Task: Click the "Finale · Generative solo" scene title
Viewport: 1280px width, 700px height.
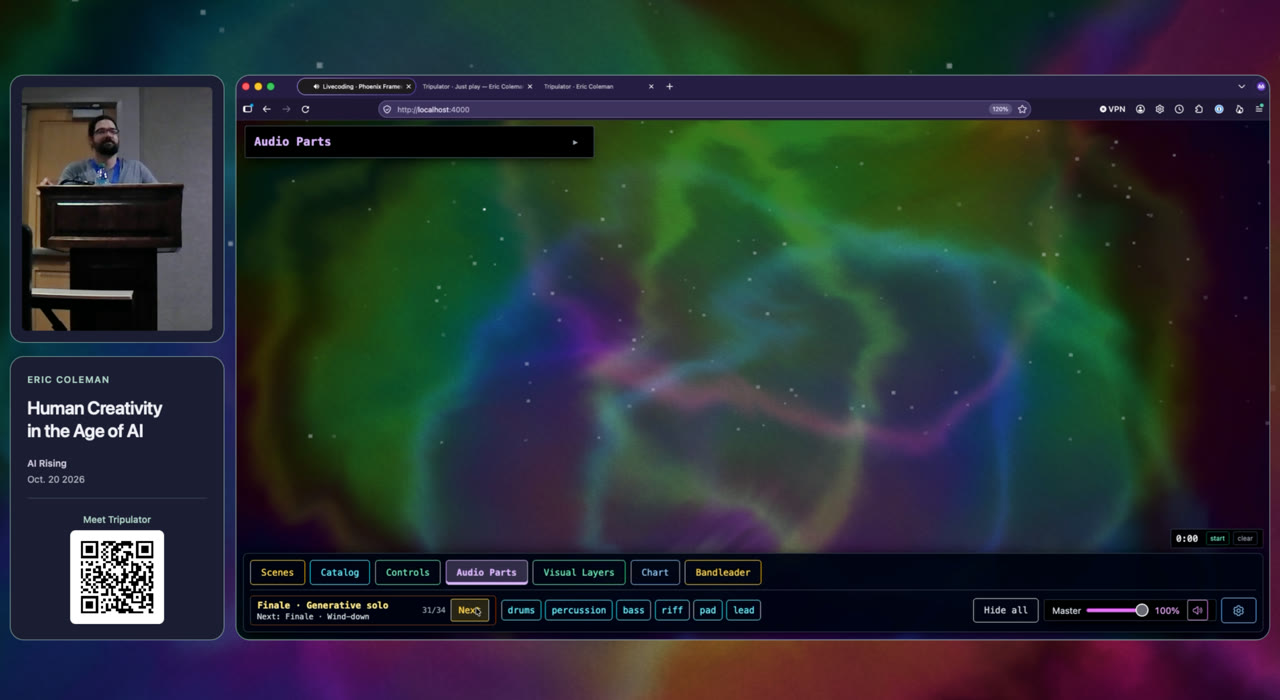Action: tap(322, 605)
